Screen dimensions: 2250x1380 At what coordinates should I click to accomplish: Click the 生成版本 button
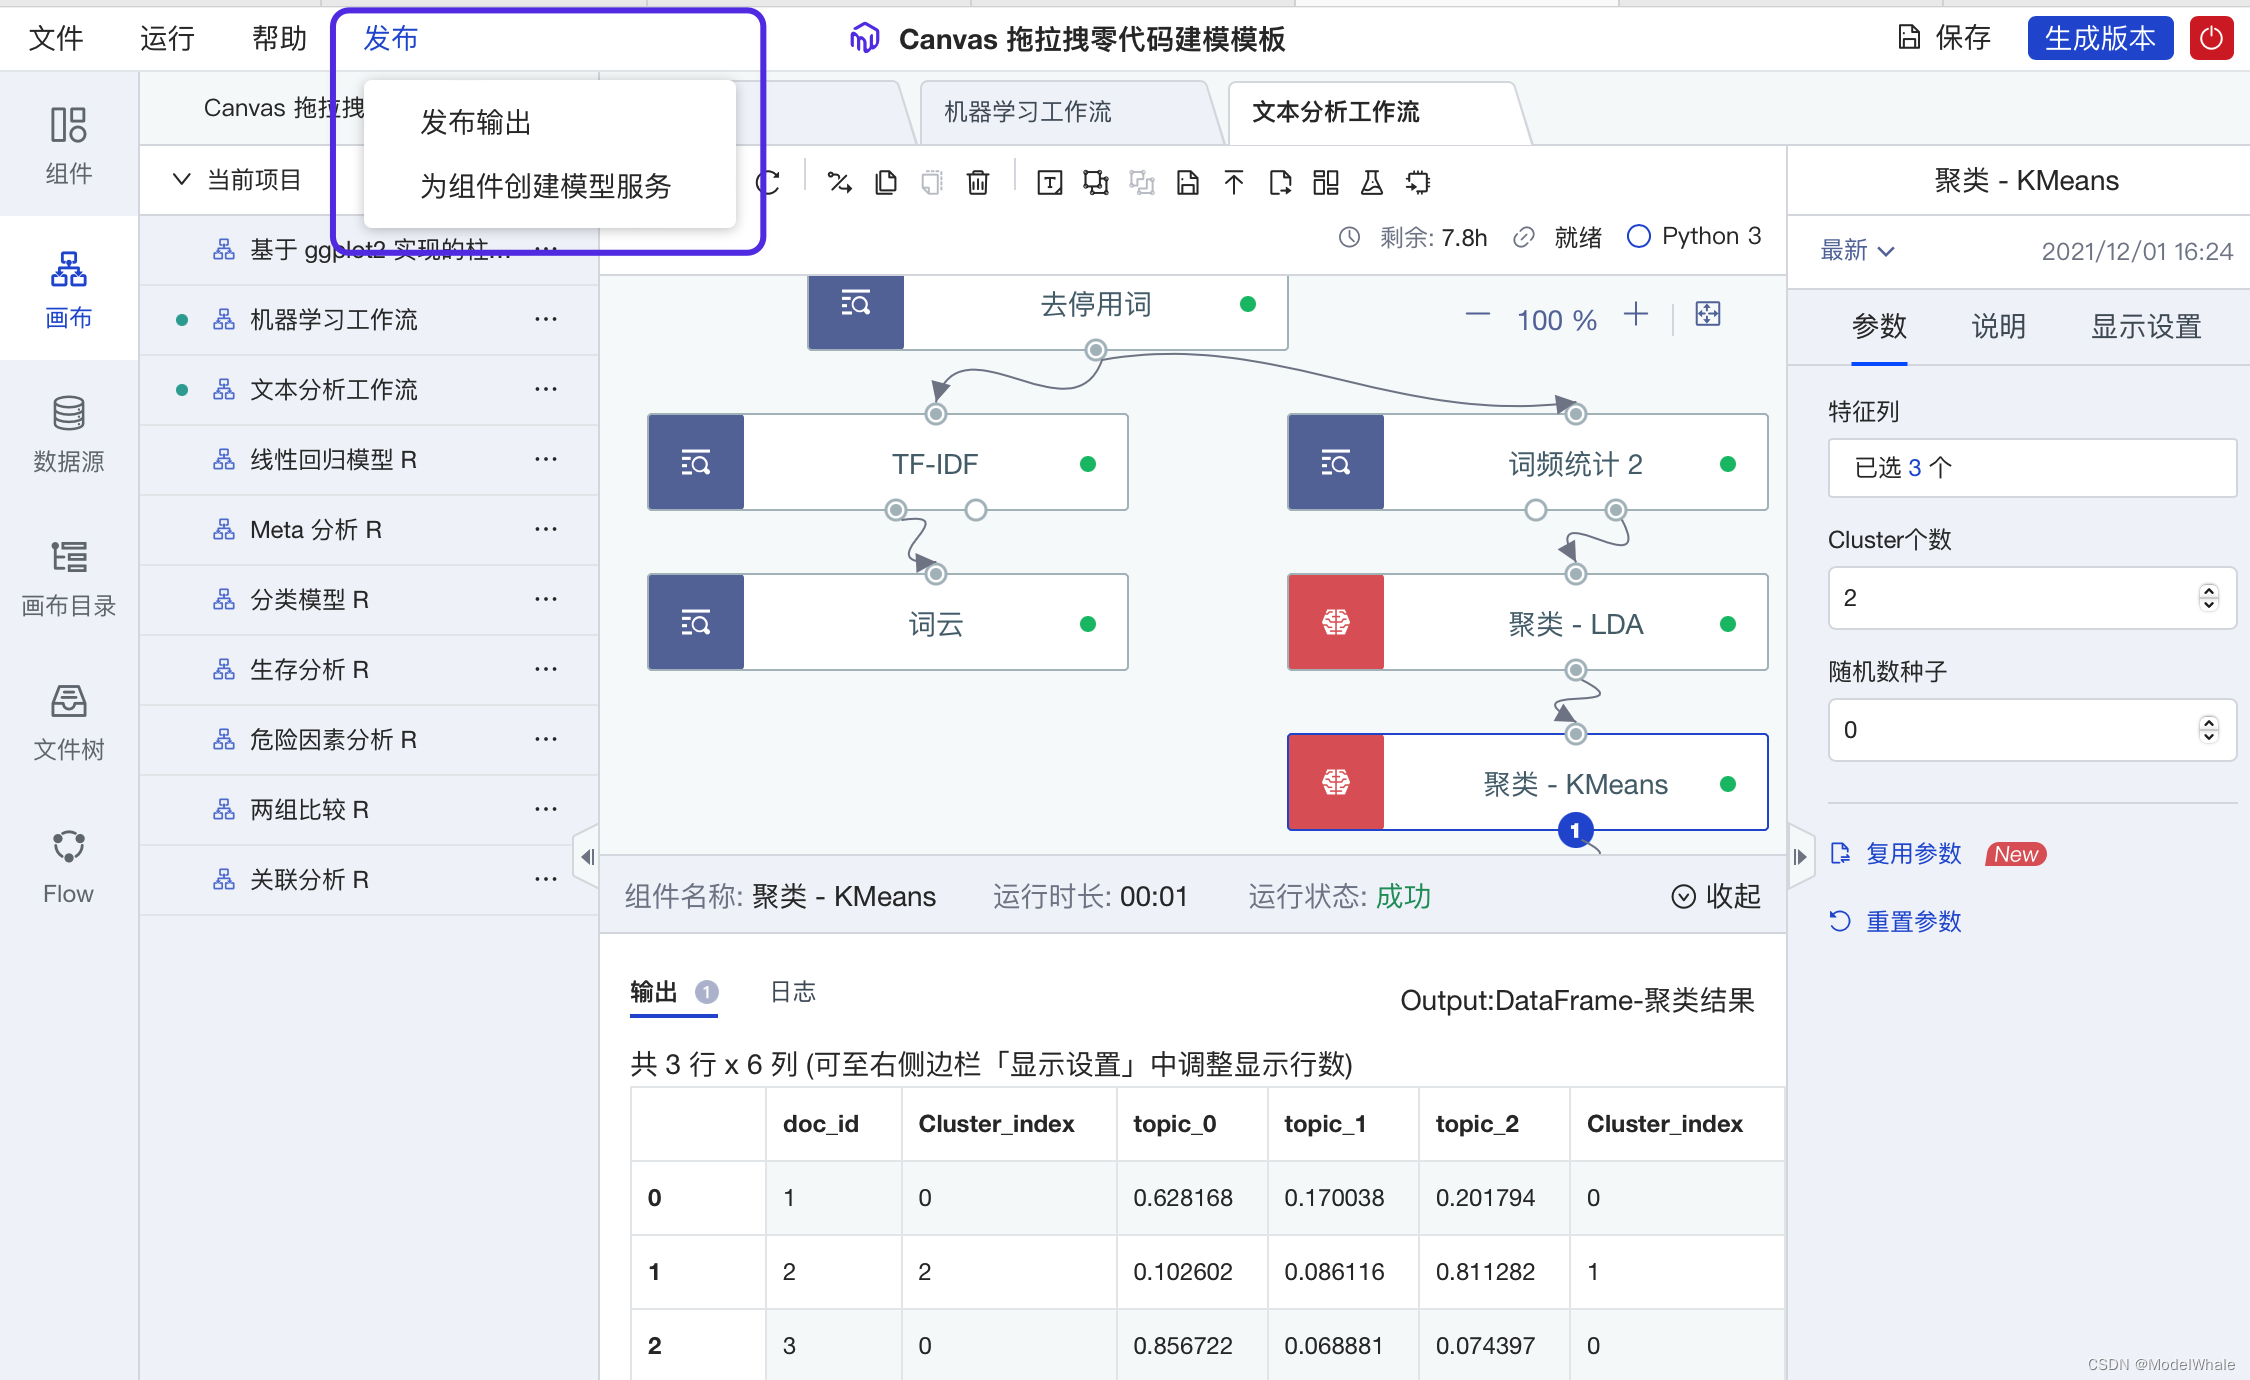[2099, 39]
